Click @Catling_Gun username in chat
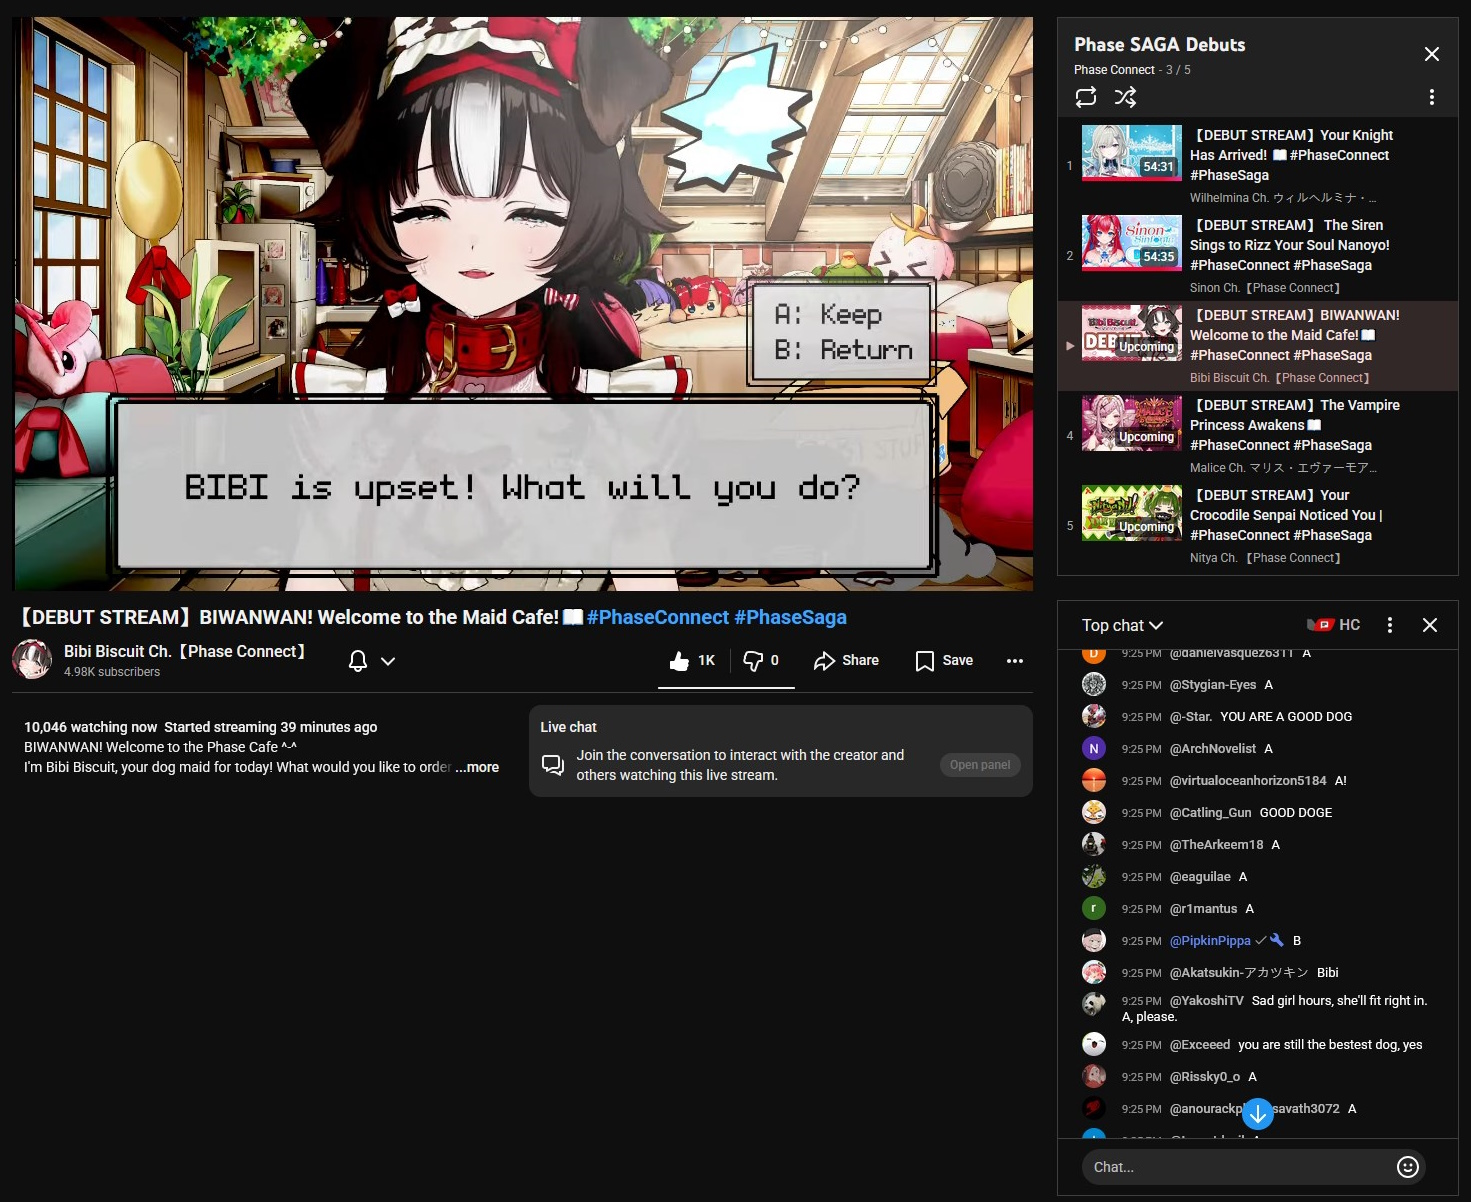Image resolution: width=1471 pixels, height=1202 pixels. point(1211,813)
